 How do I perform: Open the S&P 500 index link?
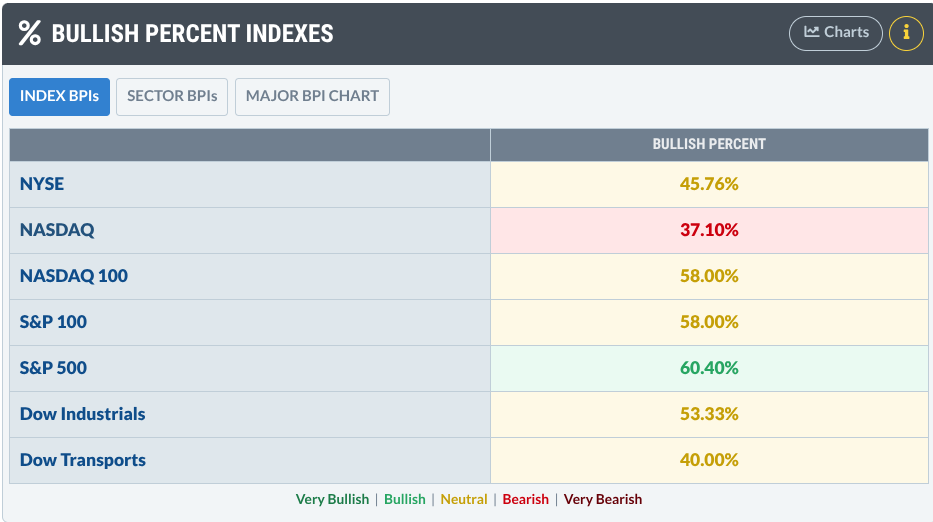click(x=53, y=368)
